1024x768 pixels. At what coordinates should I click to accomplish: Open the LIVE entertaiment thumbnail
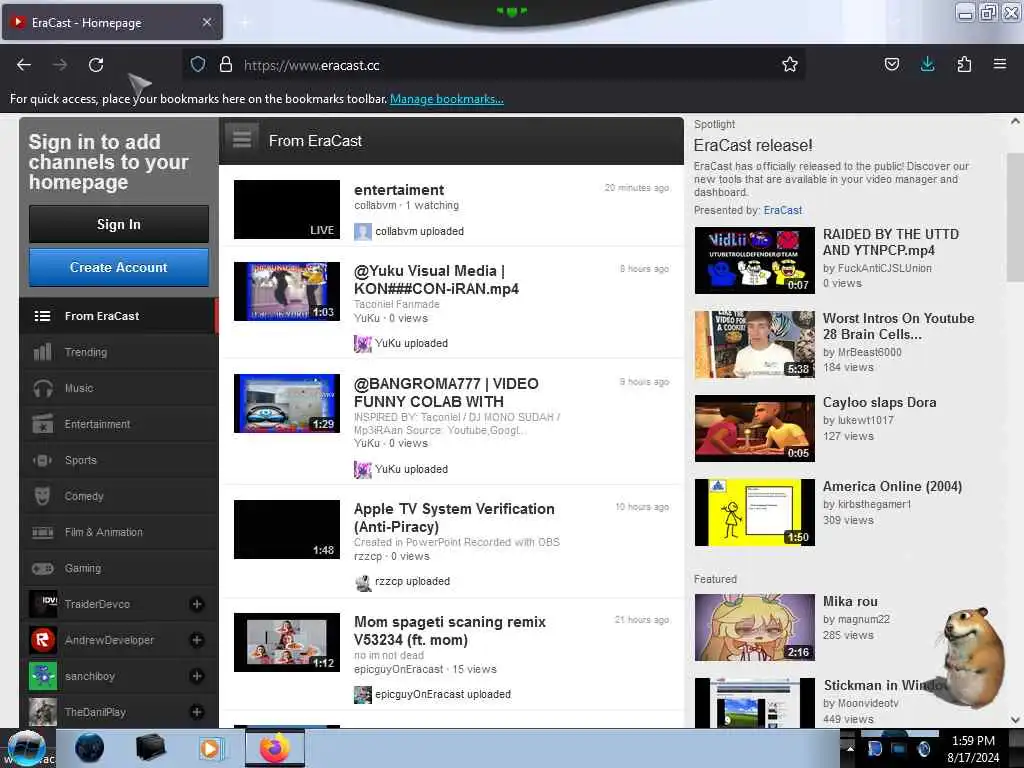coord(287,210)
